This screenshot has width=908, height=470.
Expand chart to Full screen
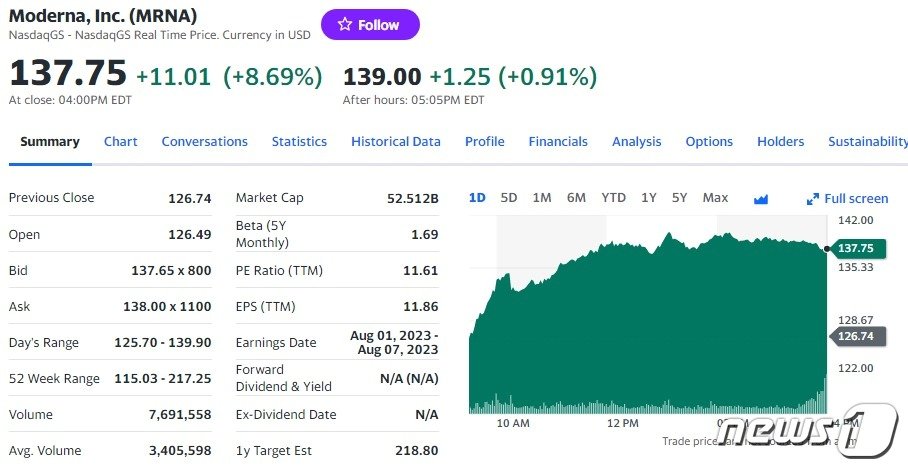tap(847, 199)
